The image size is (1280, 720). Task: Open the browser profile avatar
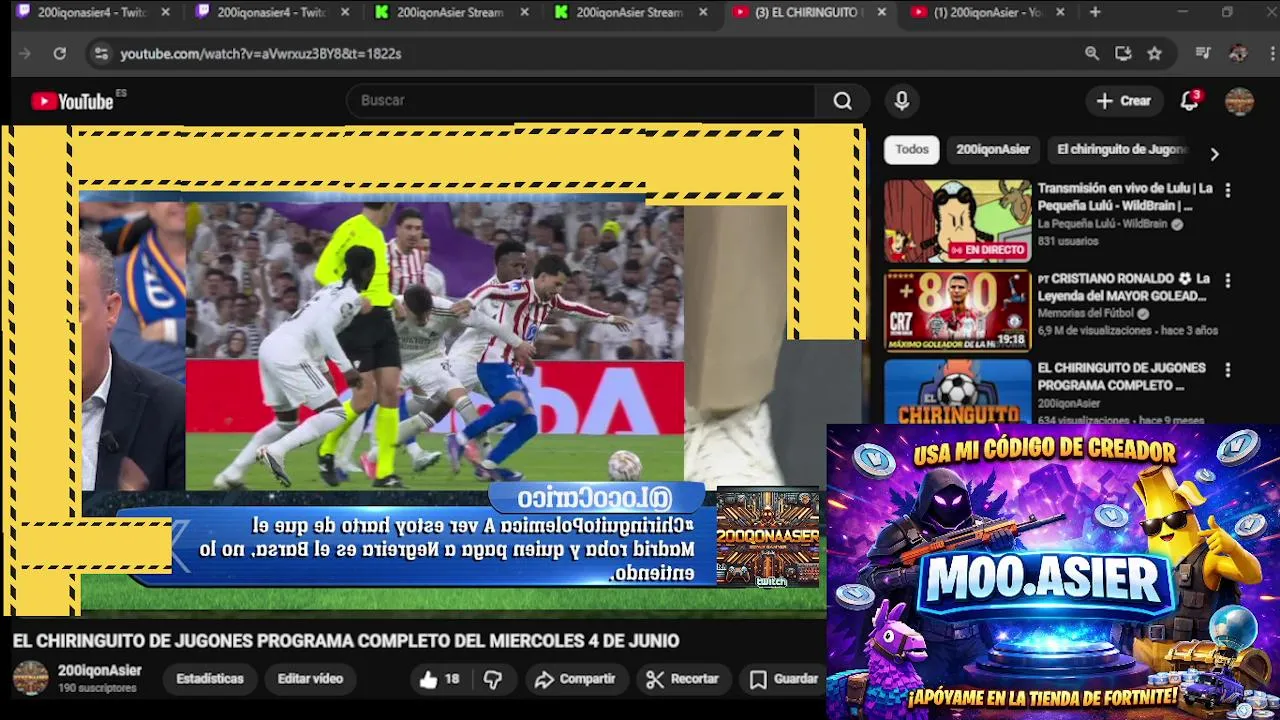click(1238, 53)
